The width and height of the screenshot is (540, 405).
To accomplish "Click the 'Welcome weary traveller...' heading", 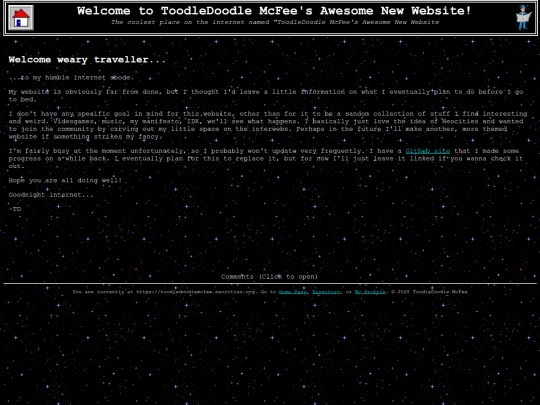I will point(87,60).
